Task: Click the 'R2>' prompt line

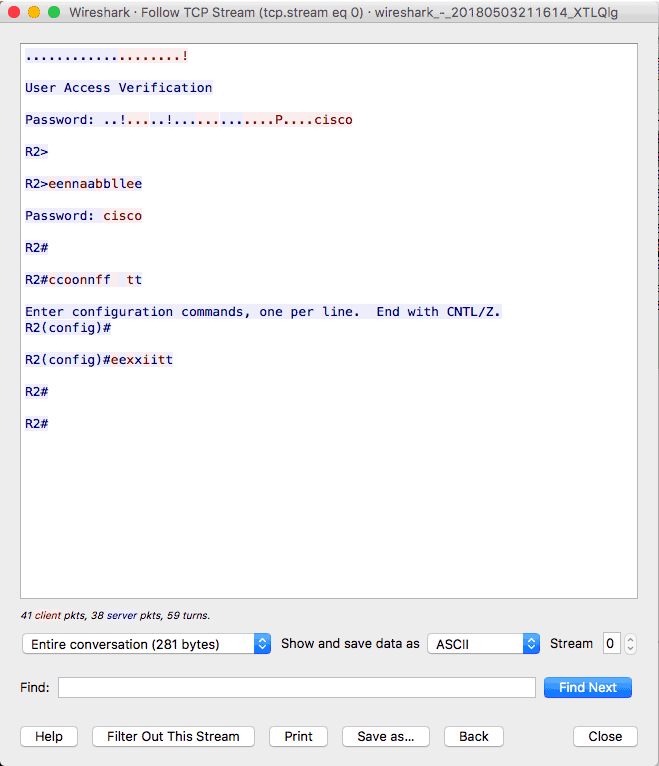Action: coord(37,152)
